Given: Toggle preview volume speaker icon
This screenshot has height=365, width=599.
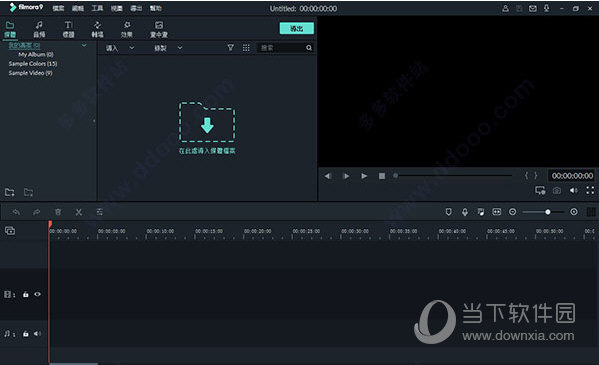Looking at the screenshot, I should (574, 190).
